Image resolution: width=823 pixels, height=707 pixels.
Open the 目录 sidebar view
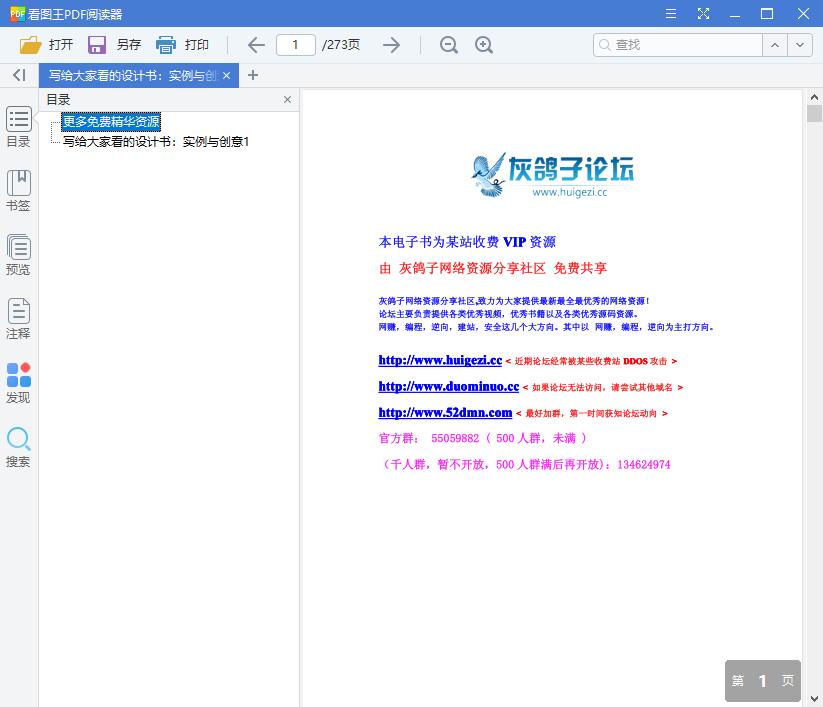click(x=18, y=126)
